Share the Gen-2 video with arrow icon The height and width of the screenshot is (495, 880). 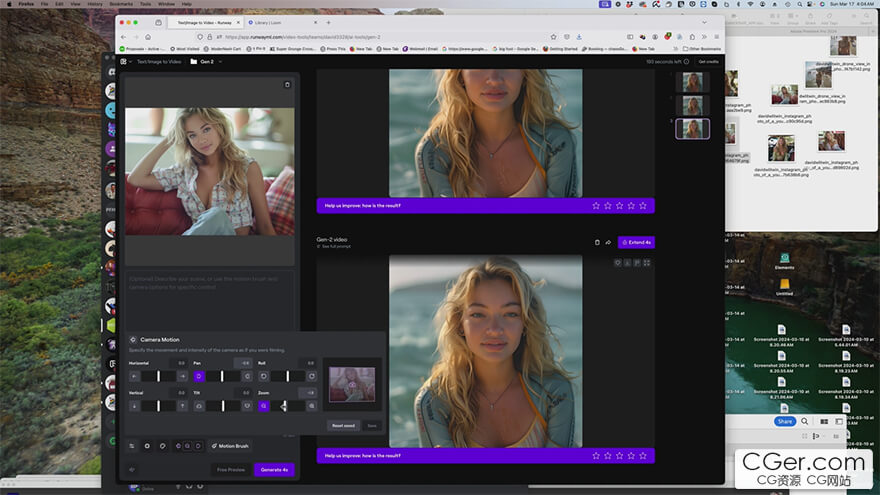tap(608, 242)
